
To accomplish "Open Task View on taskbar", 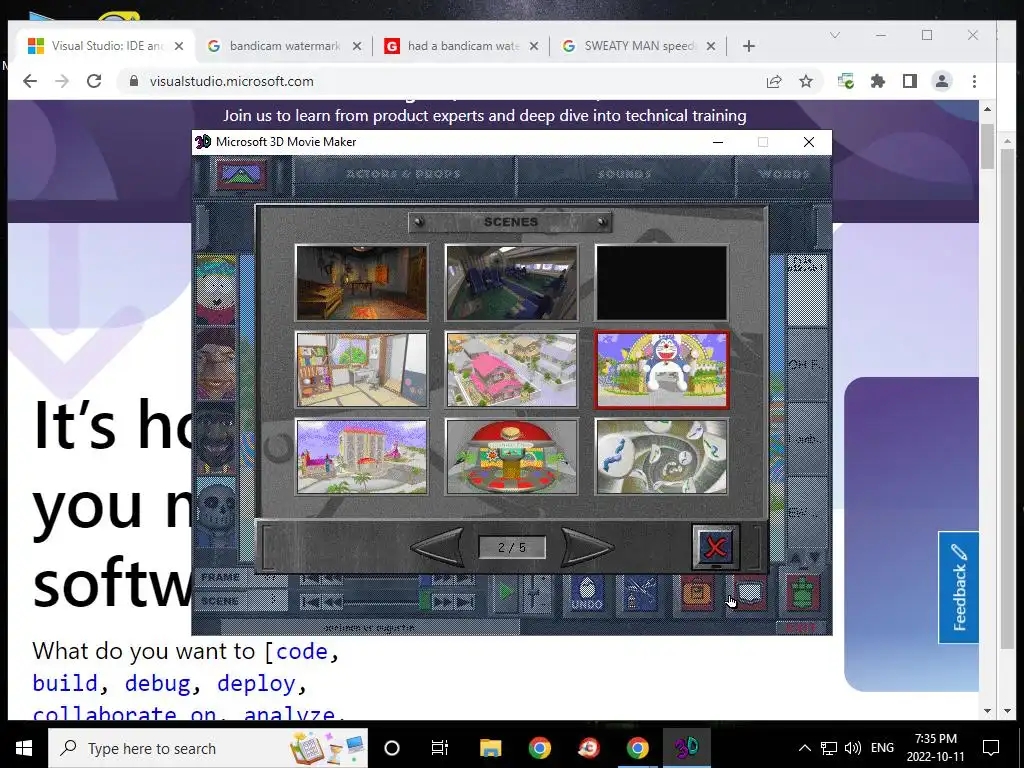I will click(440, 748).
